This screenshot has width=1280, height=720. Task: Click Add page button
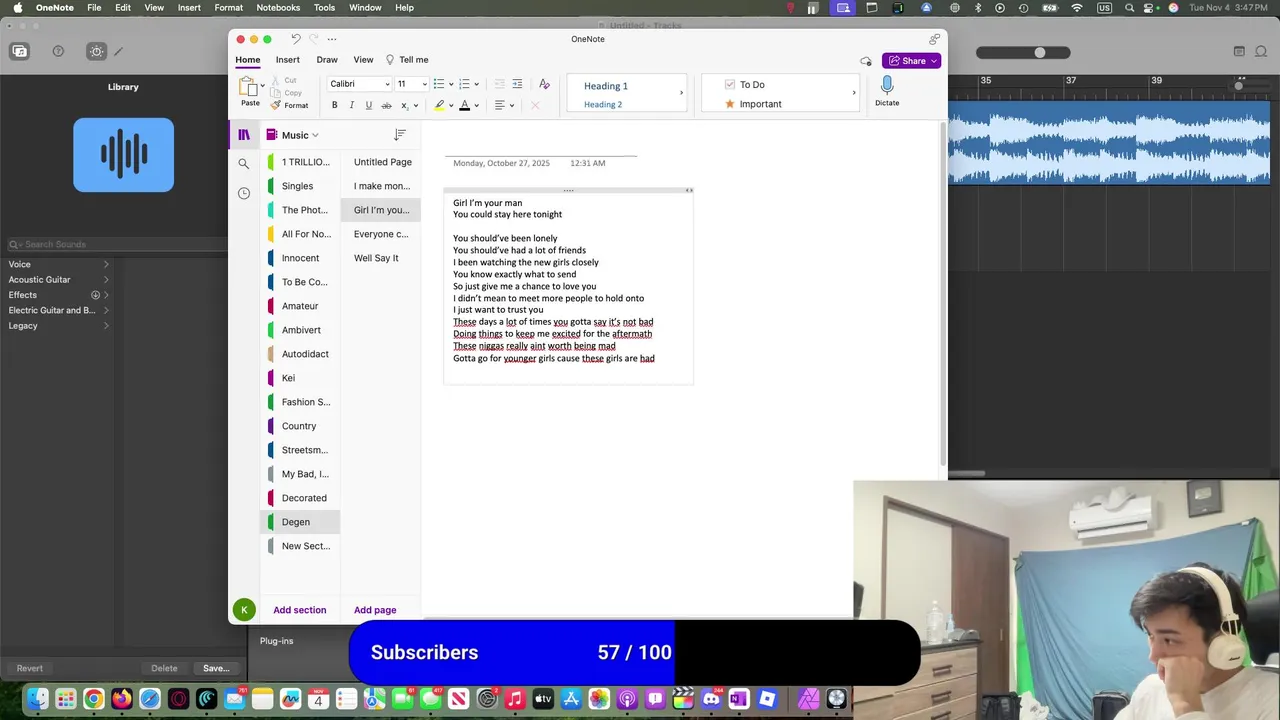tap(375, 610)
